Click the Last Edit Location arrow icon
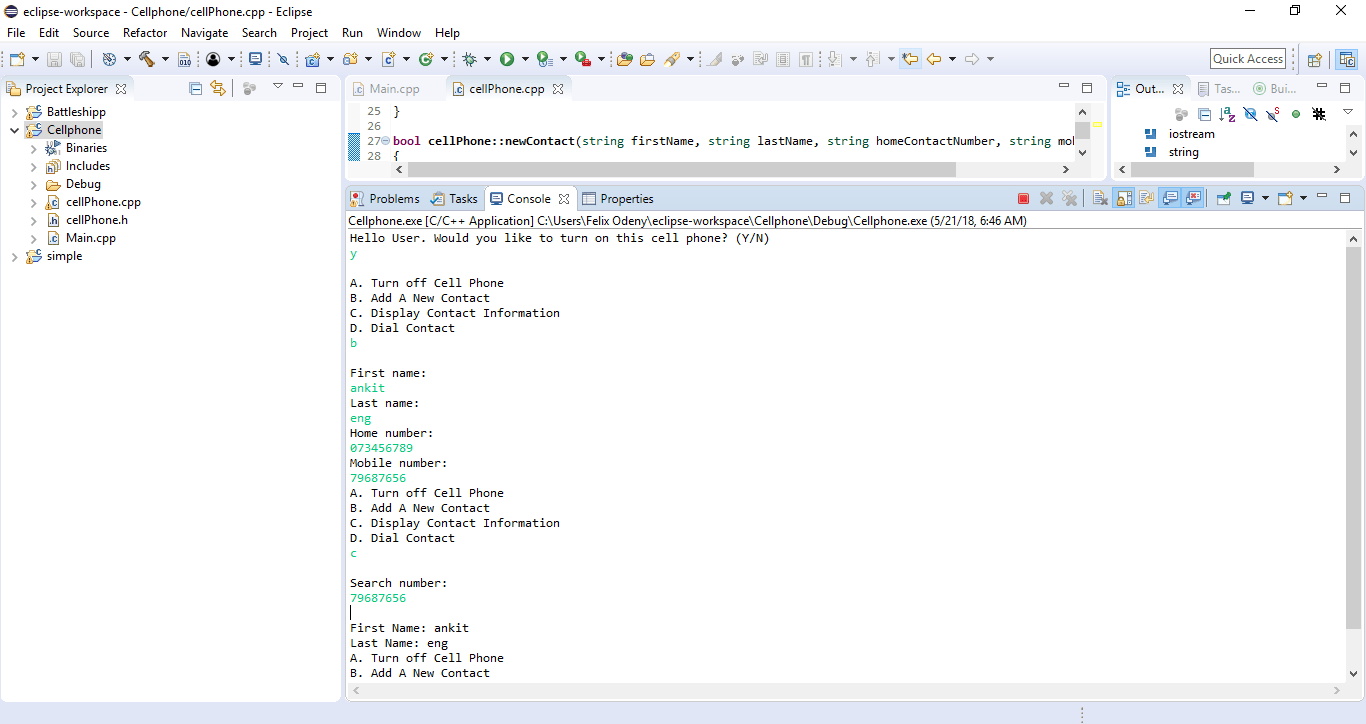The width and height of the screenshot is (1366, 724). (x=910, y=59)
